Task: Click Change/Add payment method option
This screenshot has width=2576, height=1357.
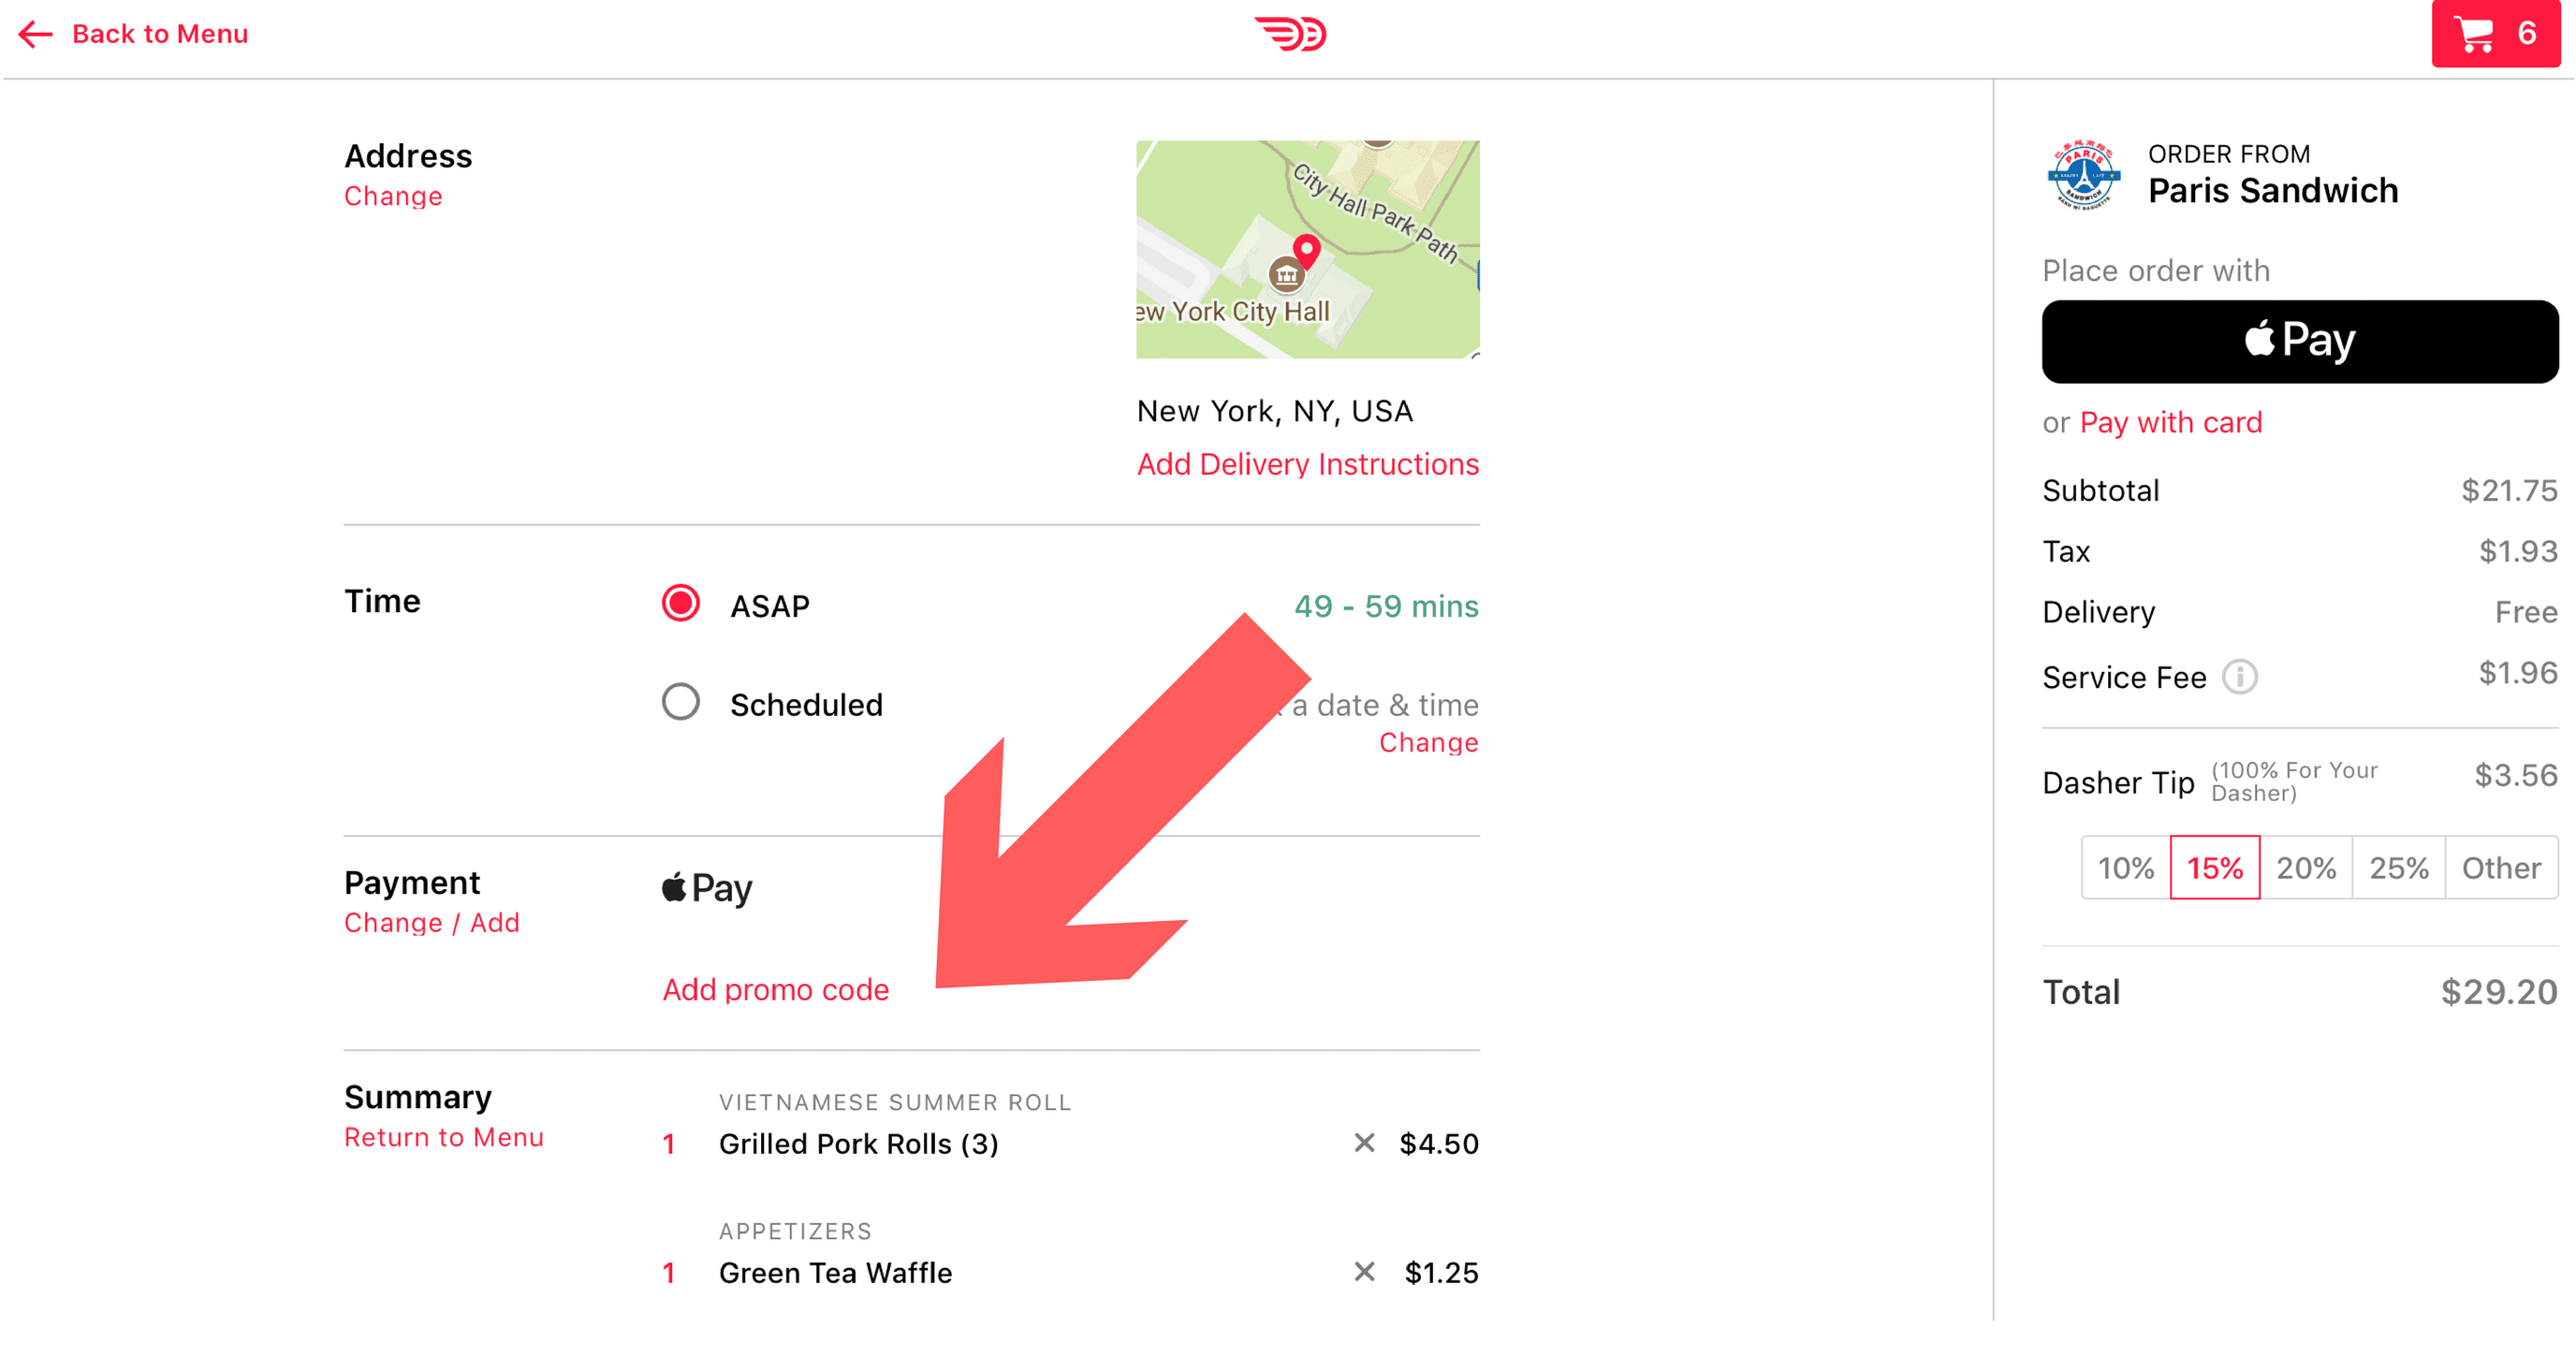Action: [x=430, y=921]
